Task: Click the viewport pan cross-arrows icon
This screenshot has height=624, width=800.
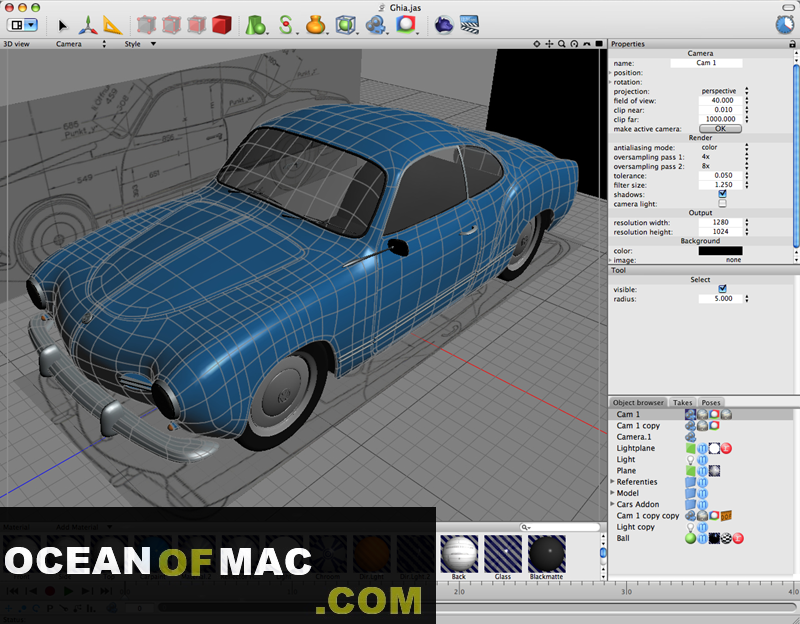Action: 549,44
